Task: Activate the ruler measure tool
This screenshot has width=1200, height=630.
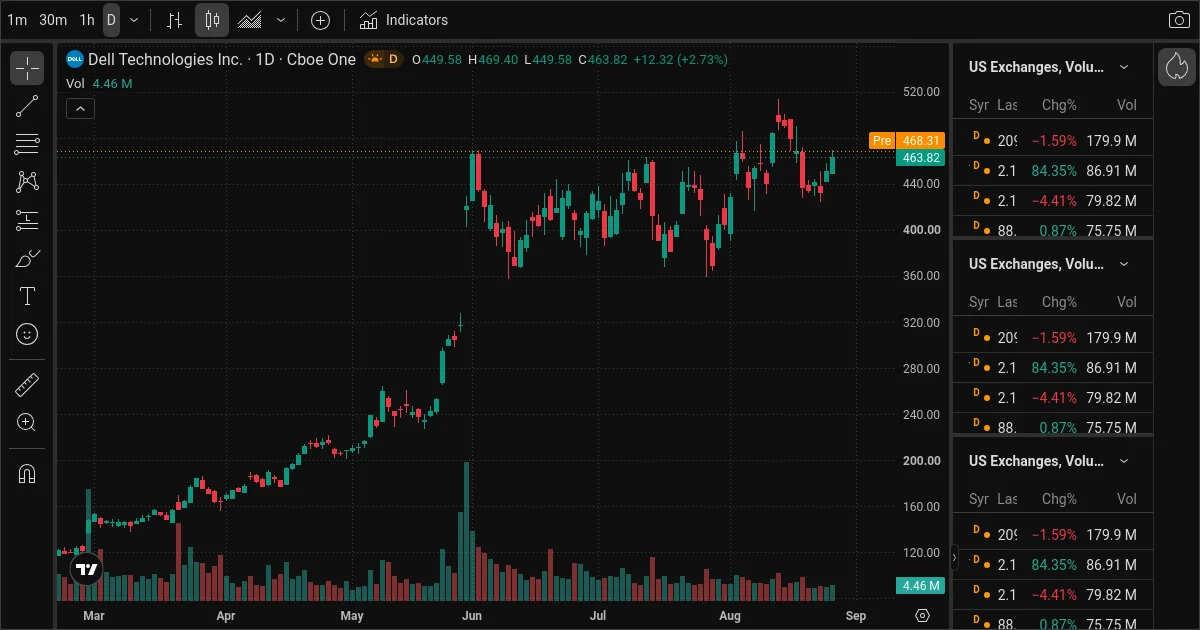Action: click(27, 385)
